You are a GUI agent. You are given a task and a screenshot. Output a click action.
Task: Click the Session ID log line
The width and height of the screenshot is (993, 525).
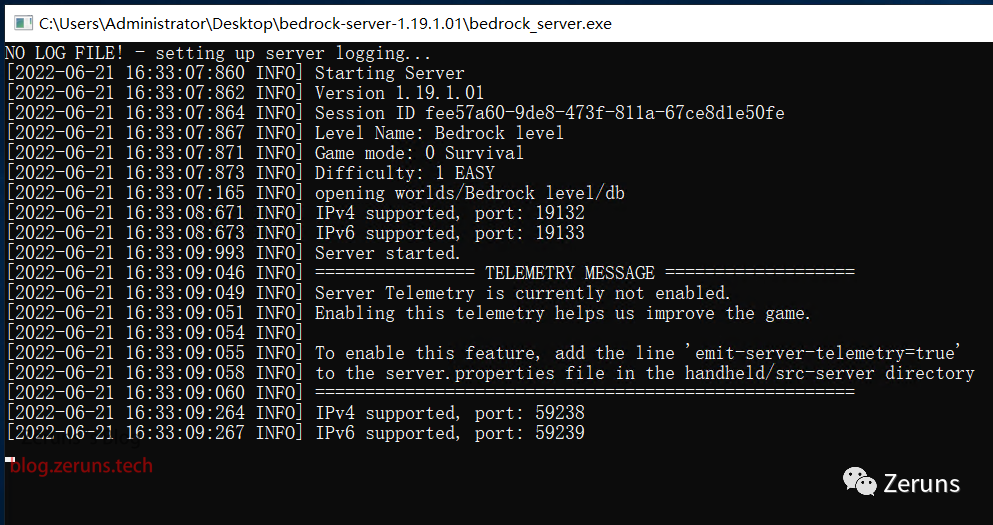click(x=395, y=113)
